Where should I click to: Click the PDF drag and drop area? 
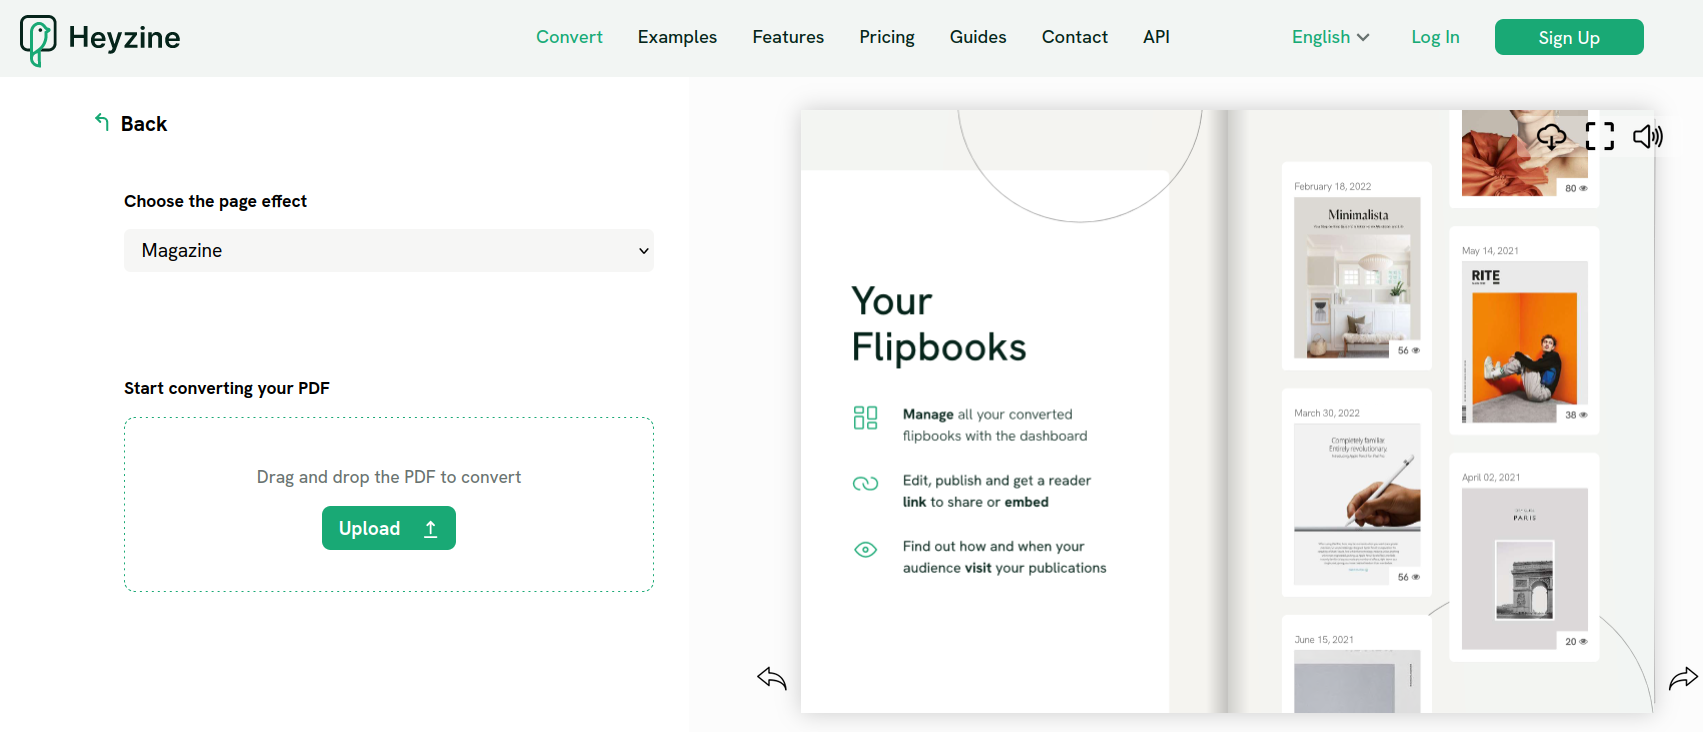point(389,504)
